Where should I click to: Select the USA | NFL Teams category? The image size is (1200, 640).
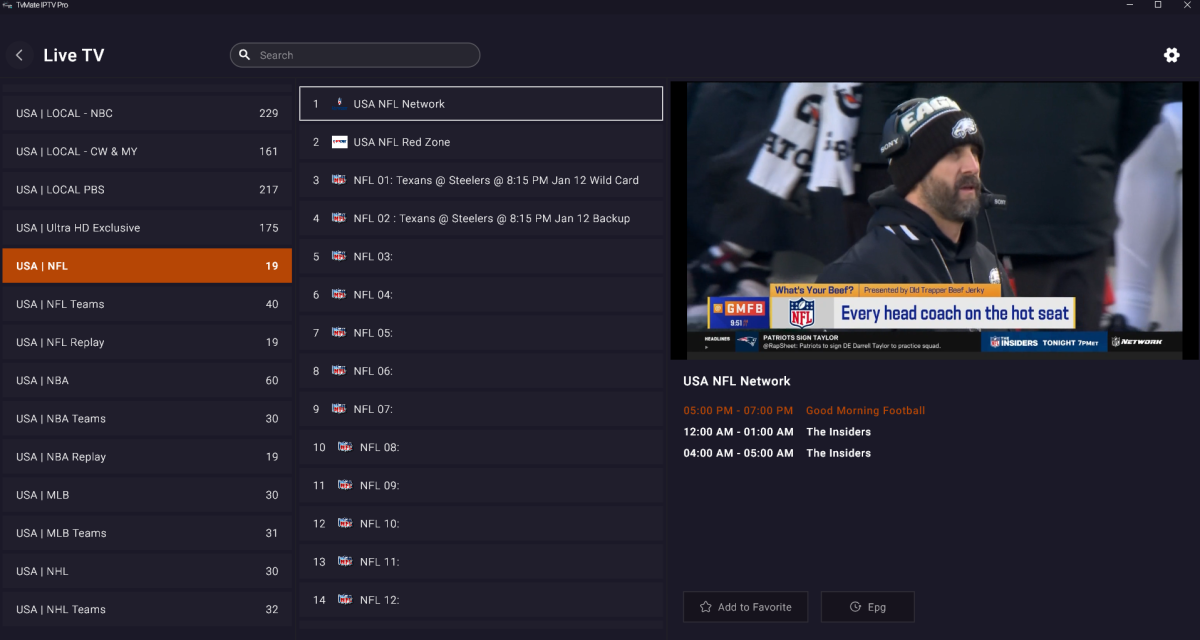[x=147, y=304]
